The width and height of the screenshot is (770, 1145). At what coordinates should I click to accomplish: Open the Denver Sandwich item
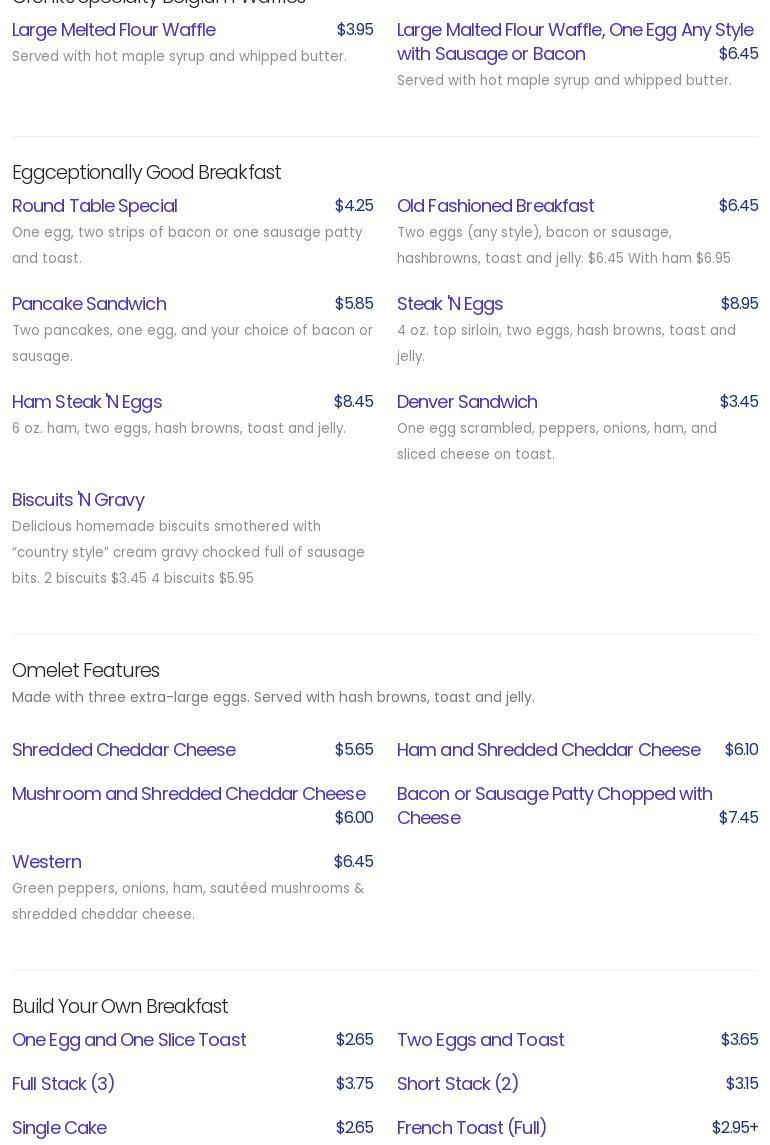(x=467, y=402)
